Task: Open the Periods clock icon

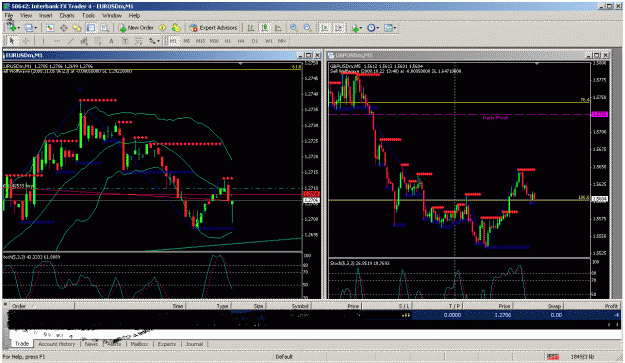Action: click(x=371, y=27)
